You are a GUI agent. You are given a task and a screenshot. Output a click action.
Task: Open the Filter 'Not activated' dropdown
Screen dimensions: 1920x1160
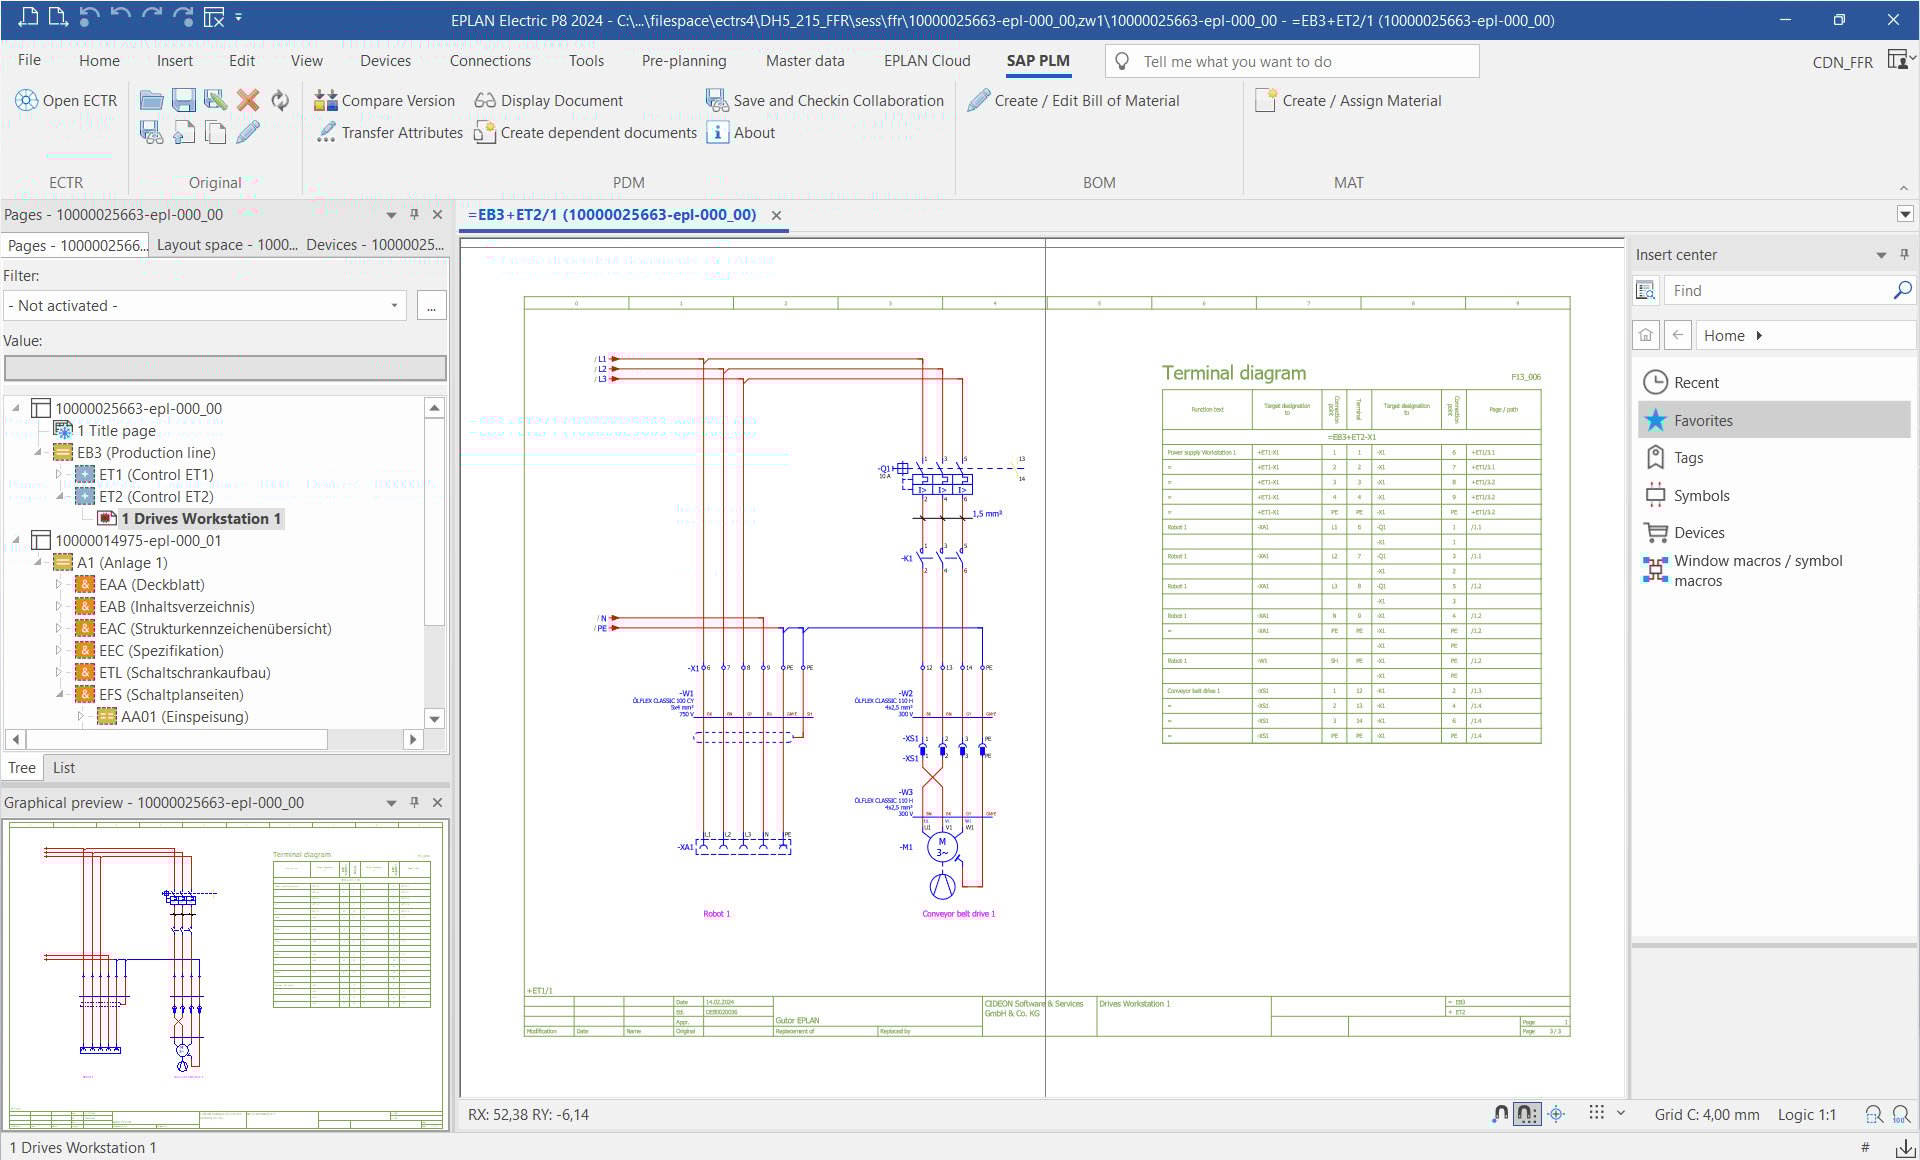tap(394, 306)
